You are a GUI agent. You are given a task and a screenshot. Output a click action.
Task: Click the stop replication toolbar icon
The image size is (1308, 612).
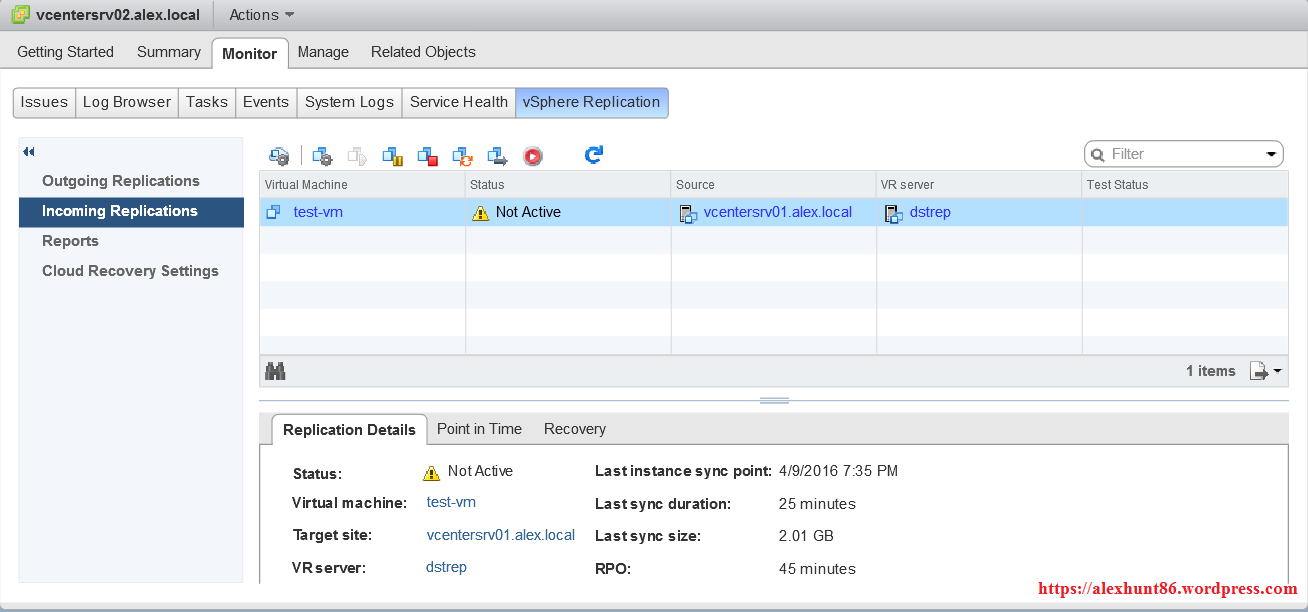point(427,156)
